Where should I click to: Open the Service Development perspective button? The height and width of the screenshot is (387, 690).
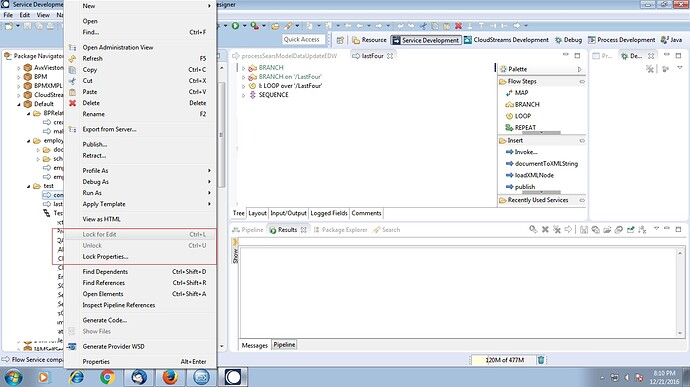[426, 40]
